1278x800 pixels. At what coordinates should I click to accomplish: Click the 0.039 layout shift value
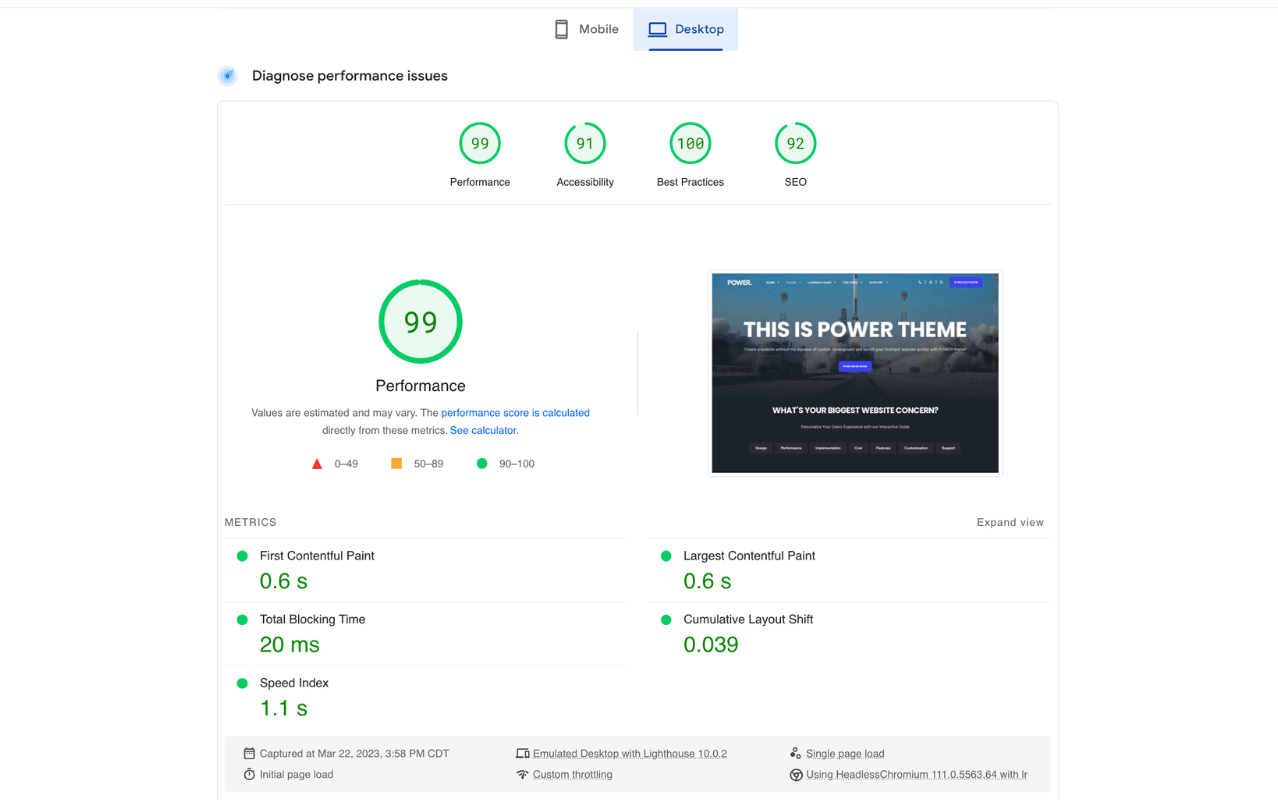(711, 645)
